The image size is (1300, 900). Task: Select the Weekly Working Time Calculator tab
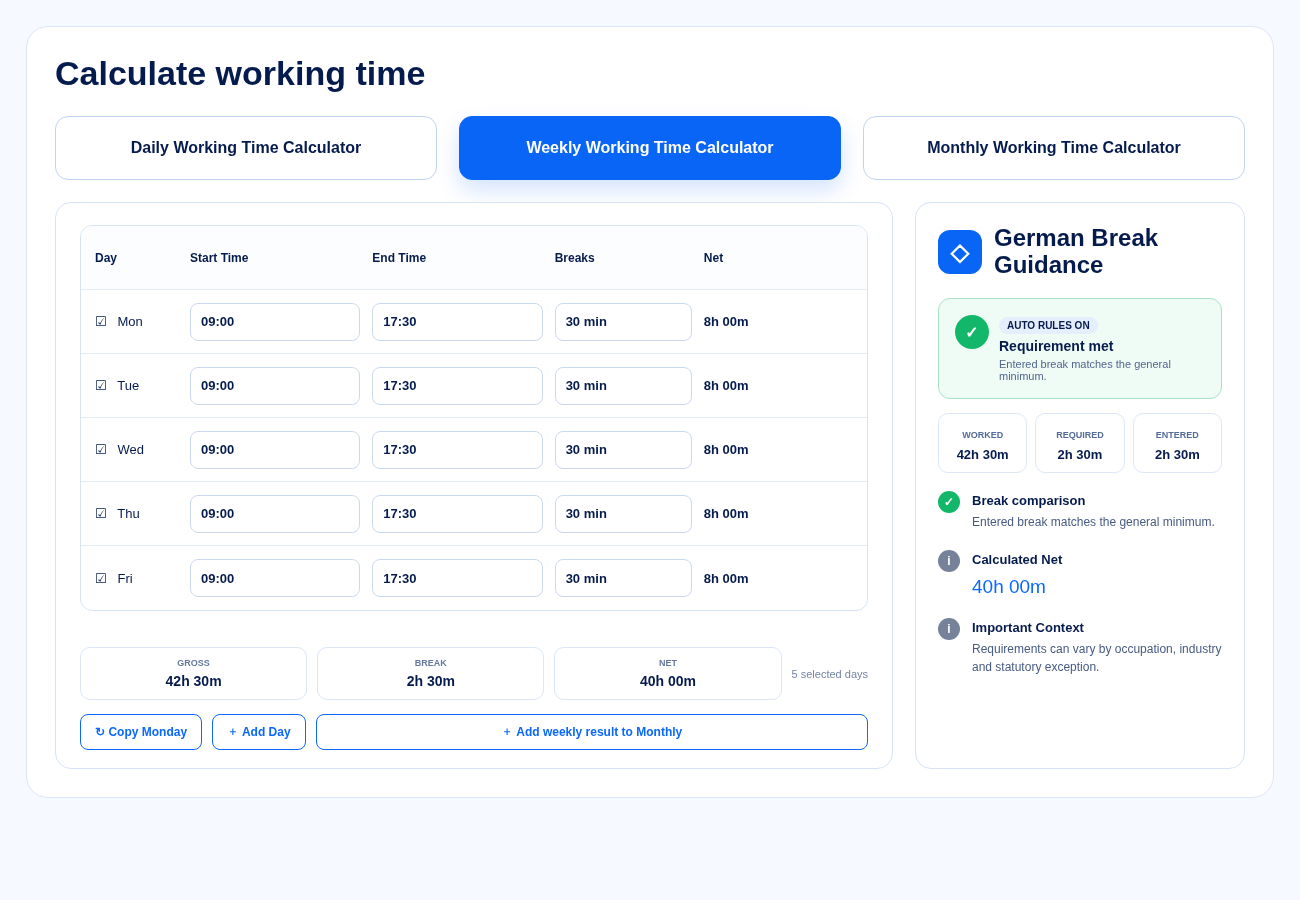tap(650, 148)
